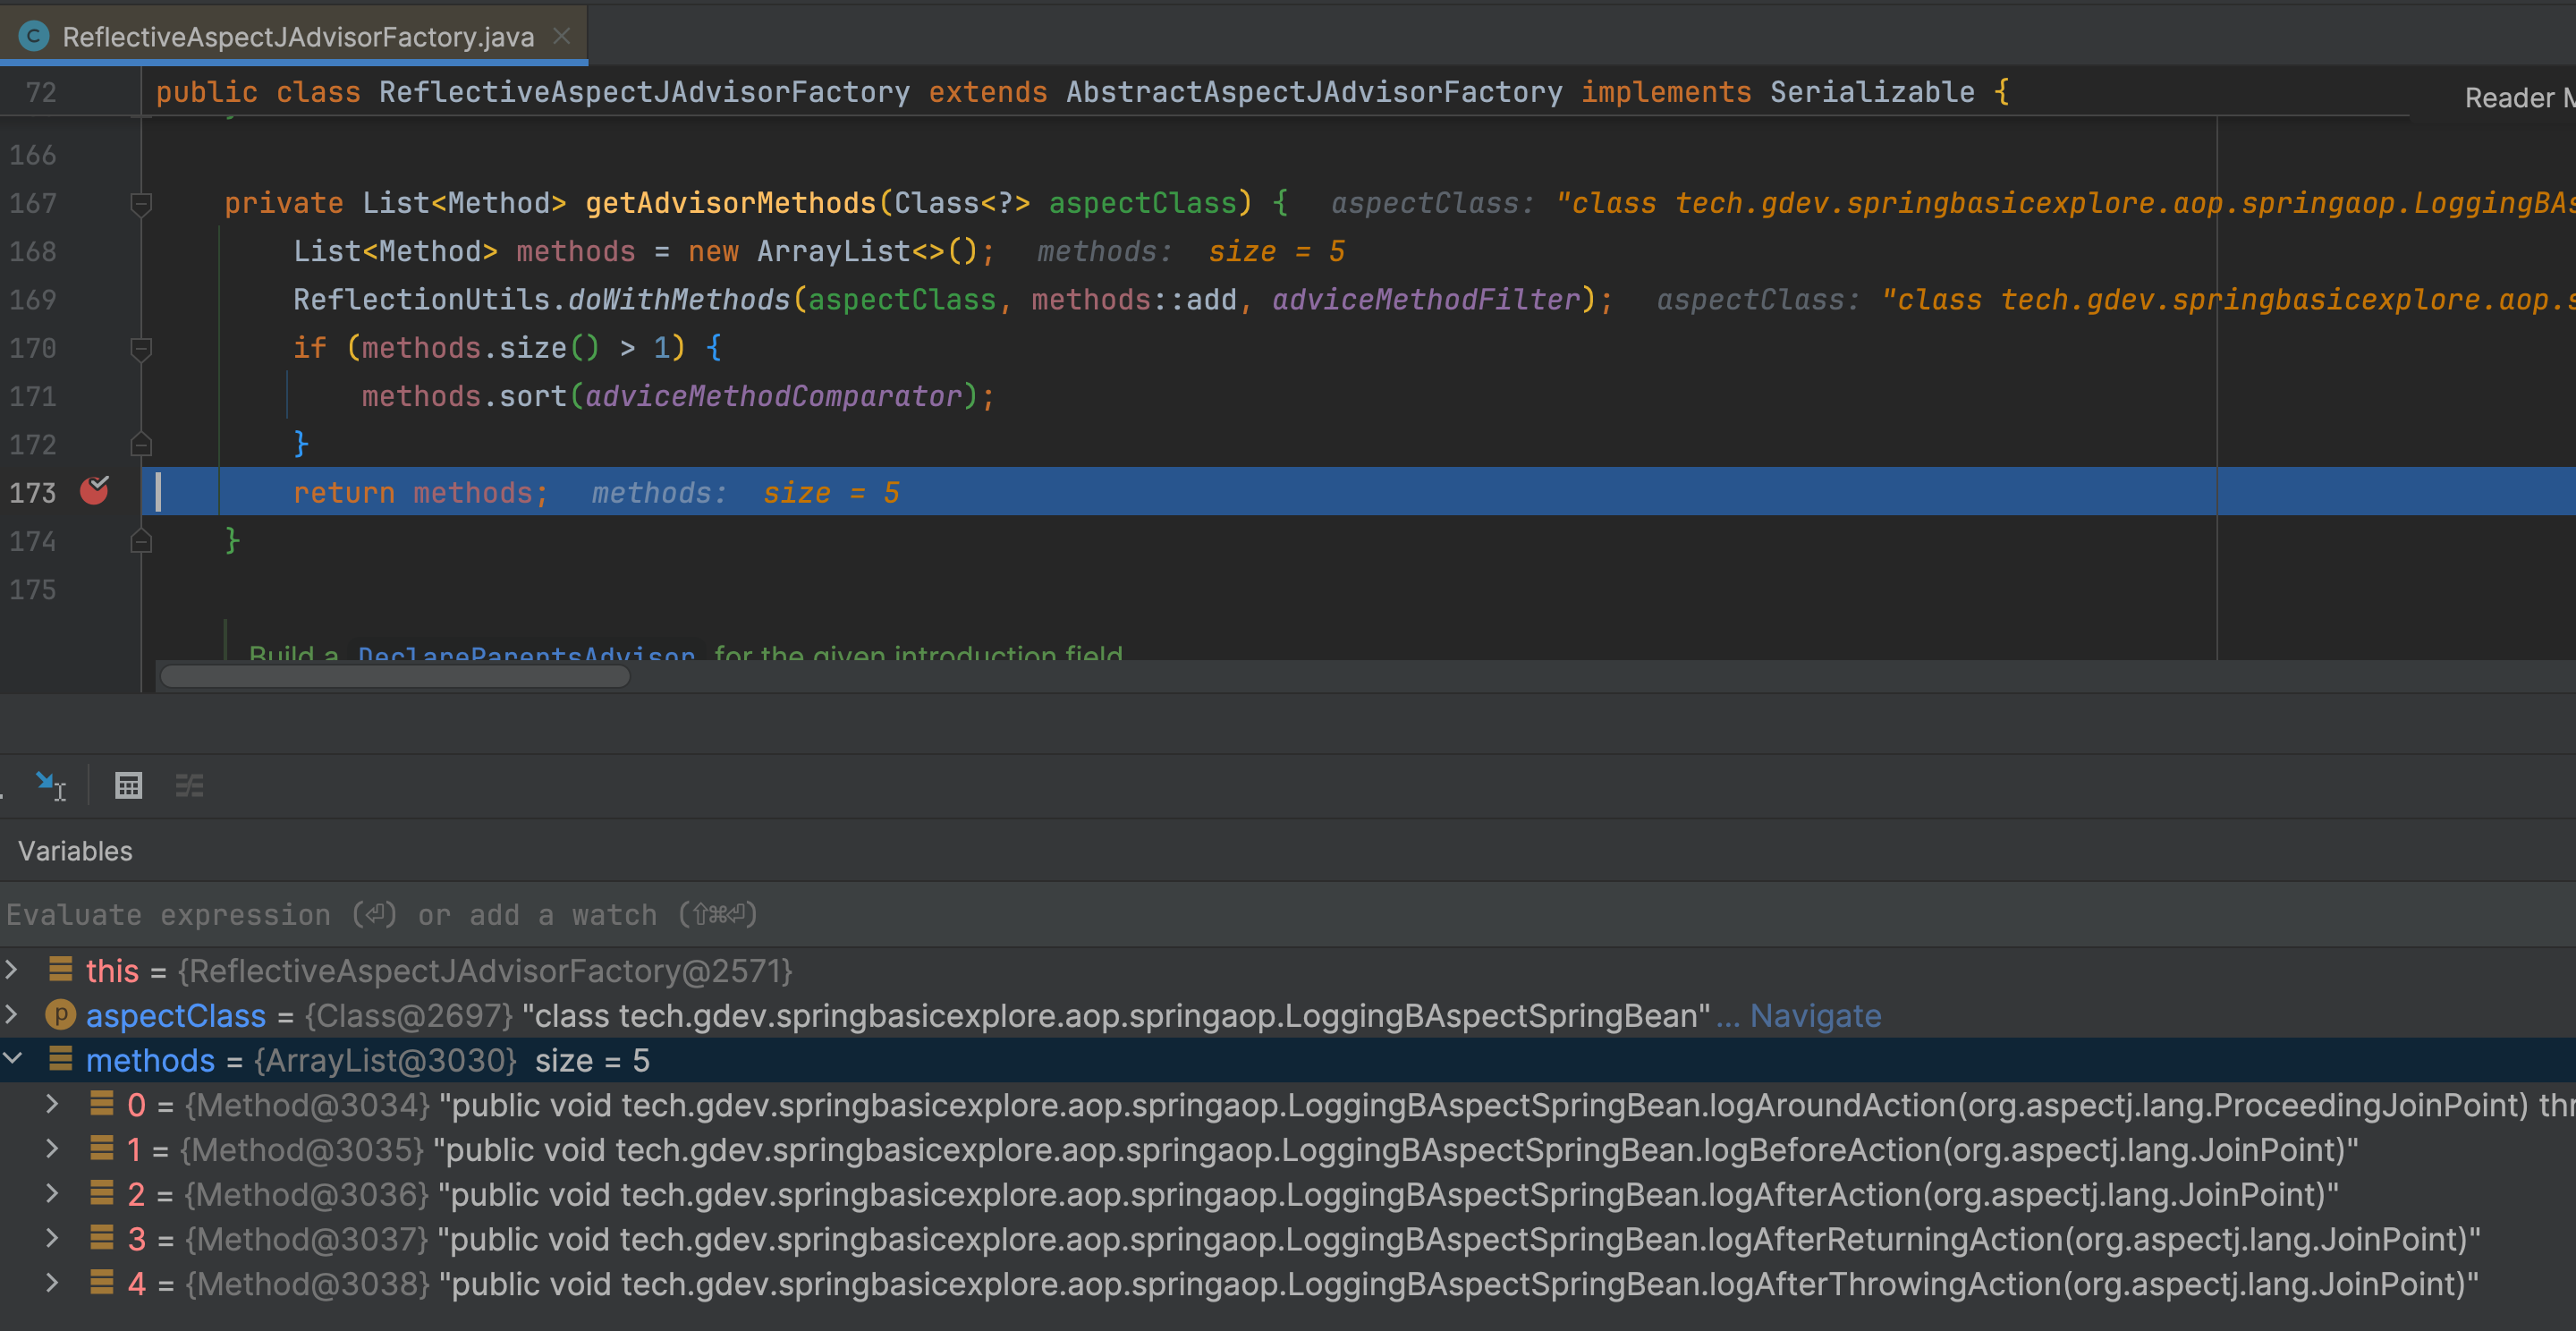The width and height of the screenshot is (2576, 1331).
Task: Select the 'this = {ReflectiveAspectJAdvisorFactory@2571}' row
Action: pos(1288,970)
